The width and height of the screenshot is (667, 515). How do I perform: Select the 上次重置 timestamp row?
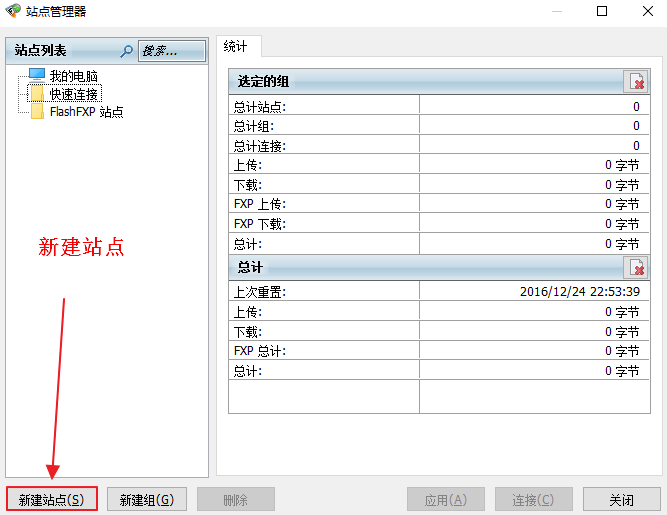434,292
